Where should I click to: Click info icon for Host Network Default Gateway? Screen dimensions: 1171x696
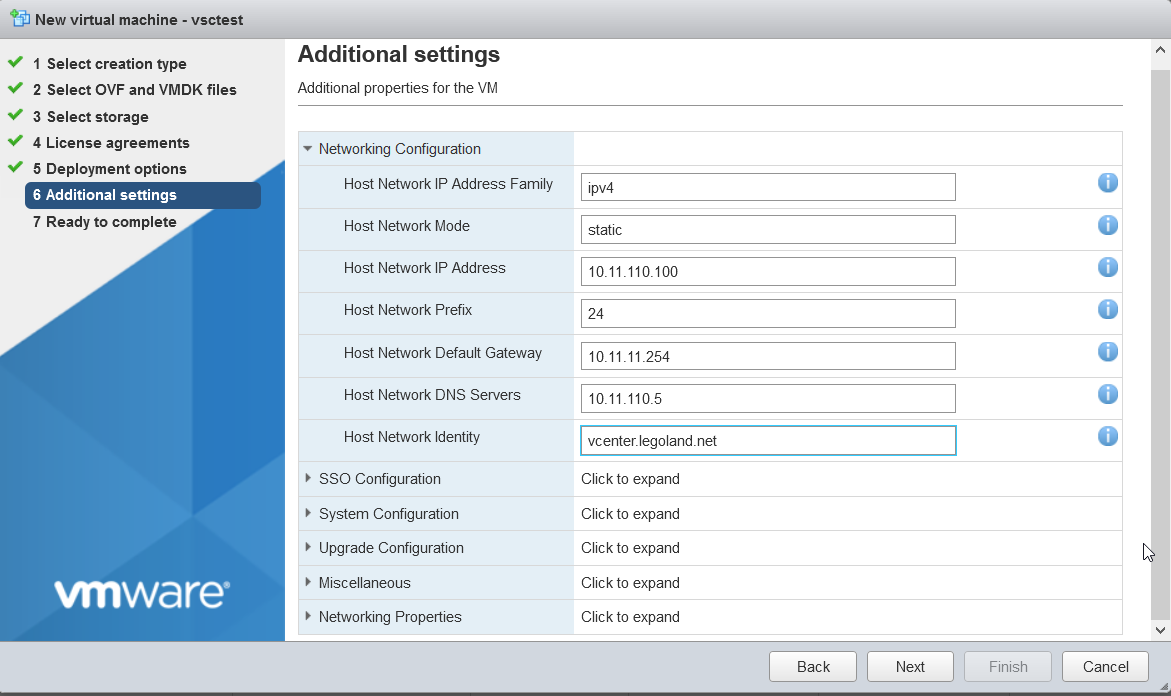[1107, 352]
